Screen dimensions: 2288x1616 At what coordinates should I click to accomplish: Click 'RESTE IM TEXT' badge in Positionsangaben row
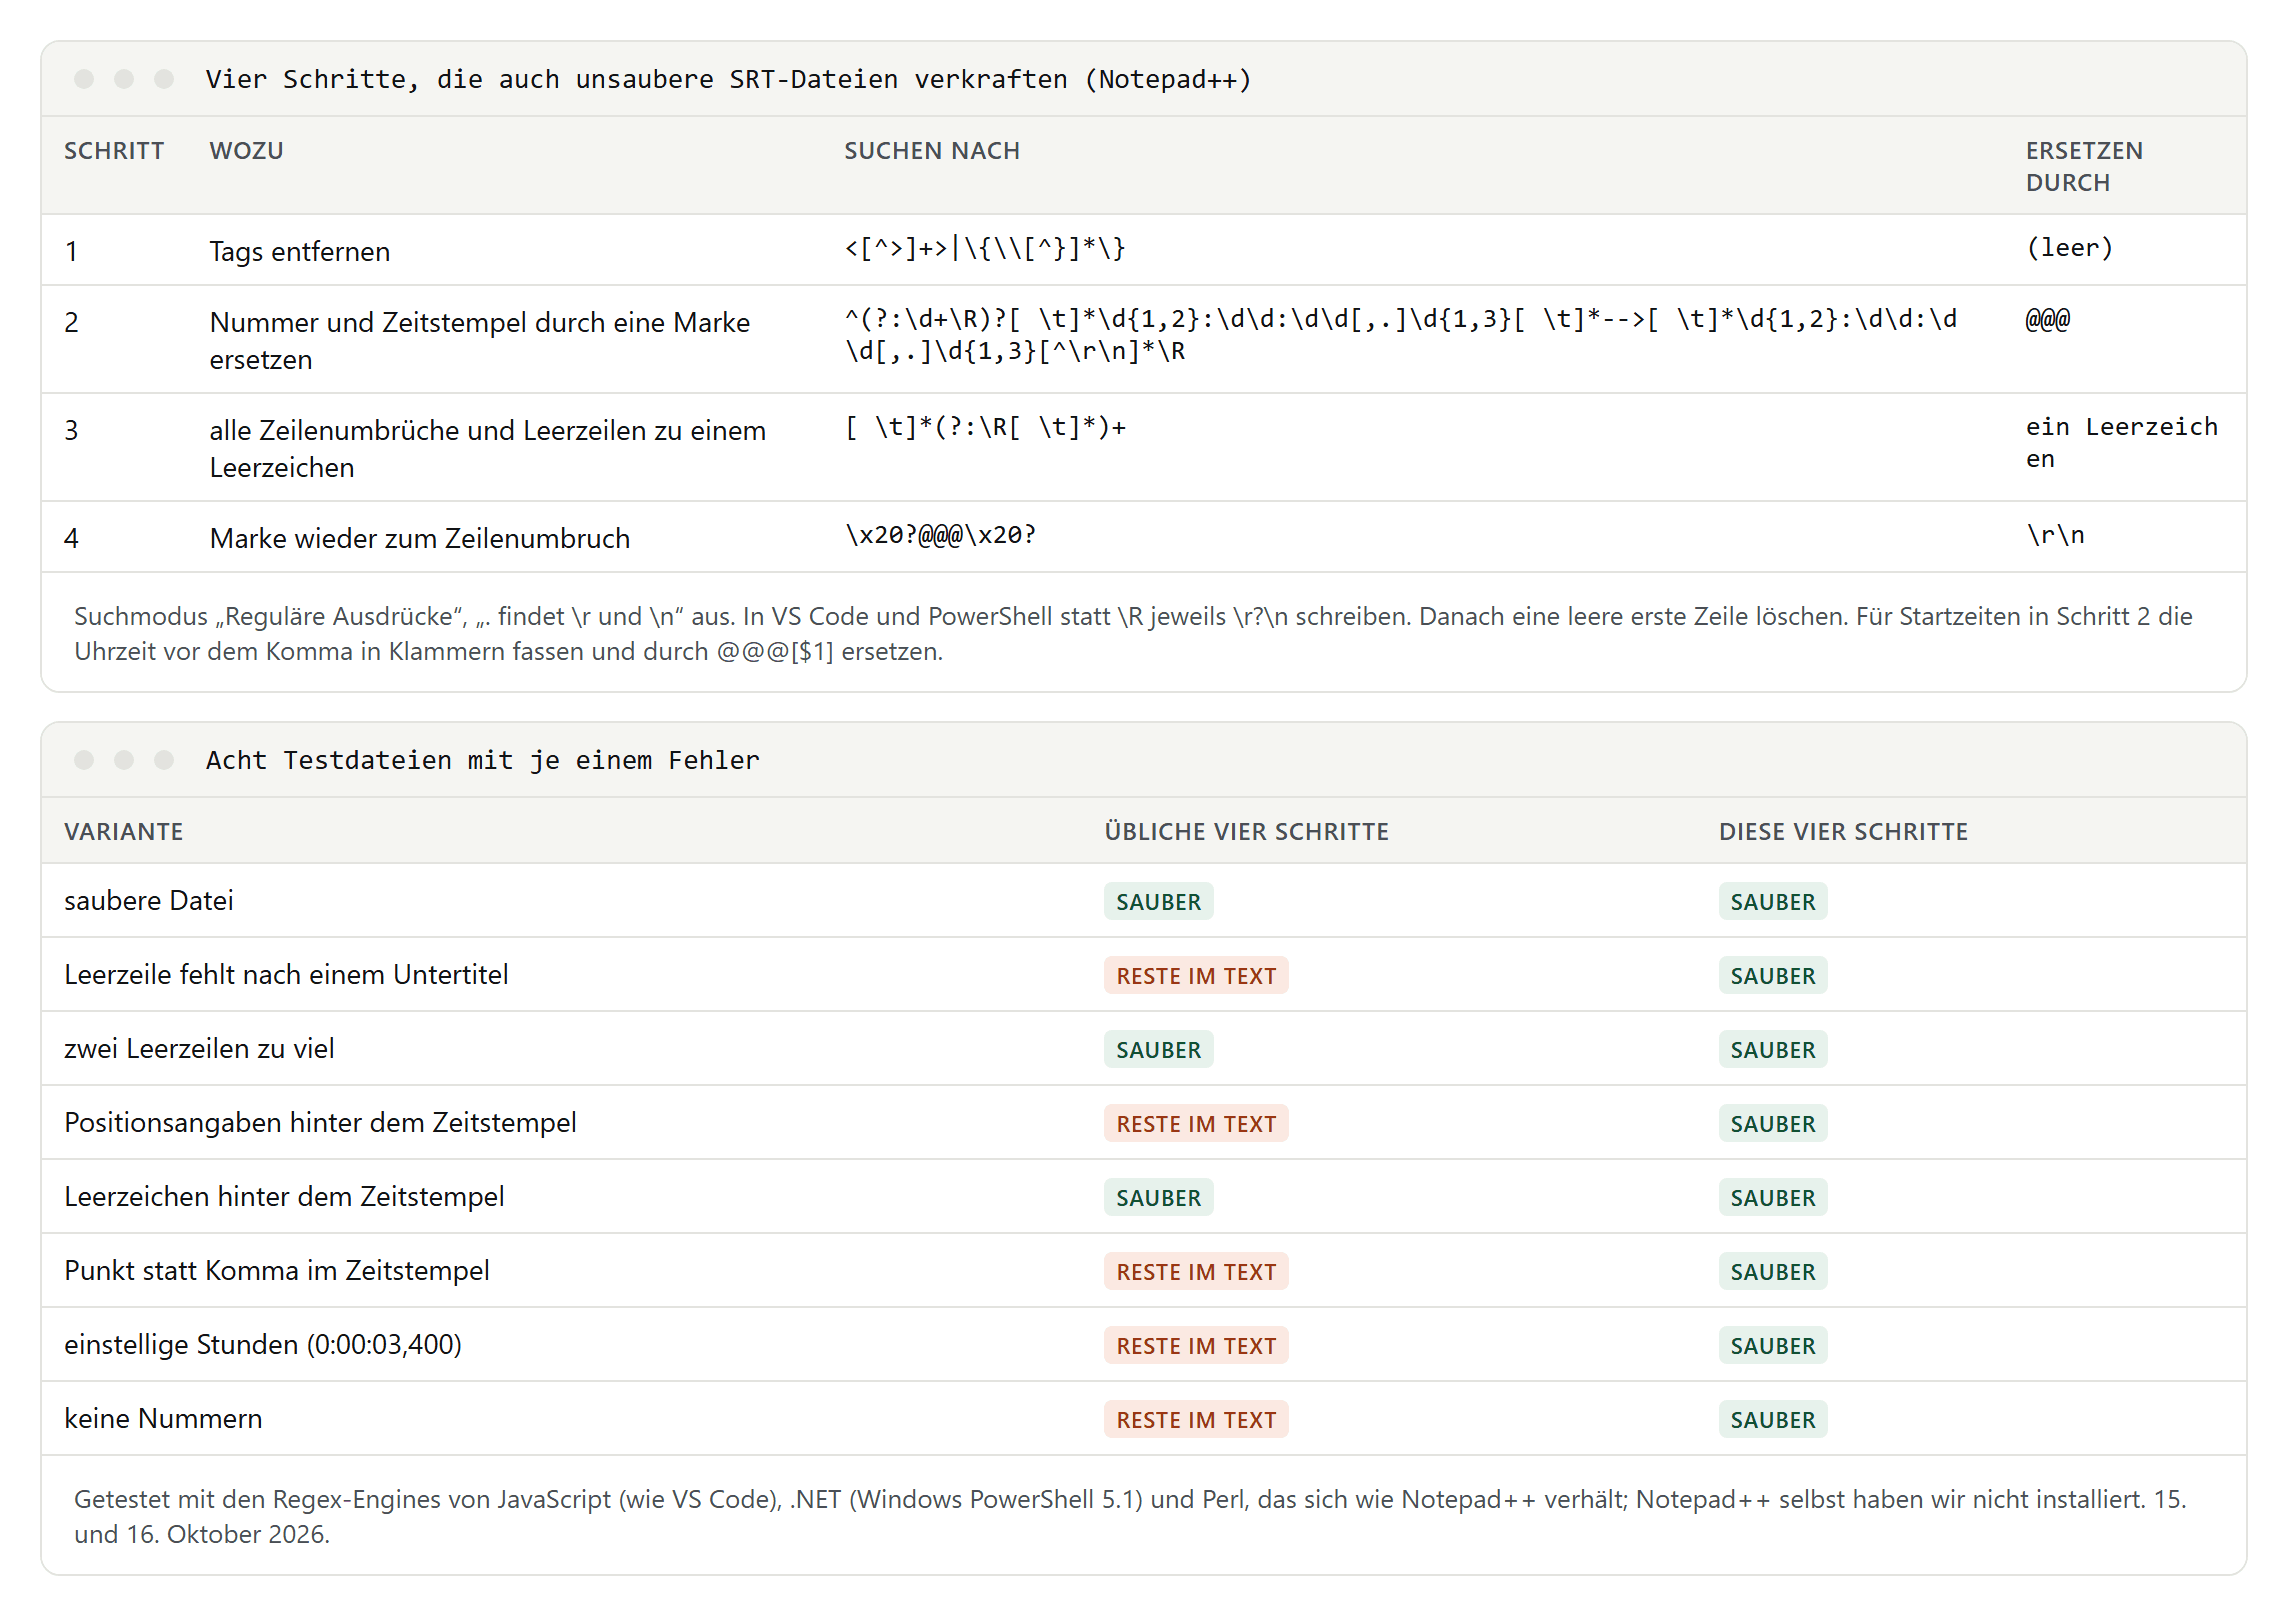1196,1123
